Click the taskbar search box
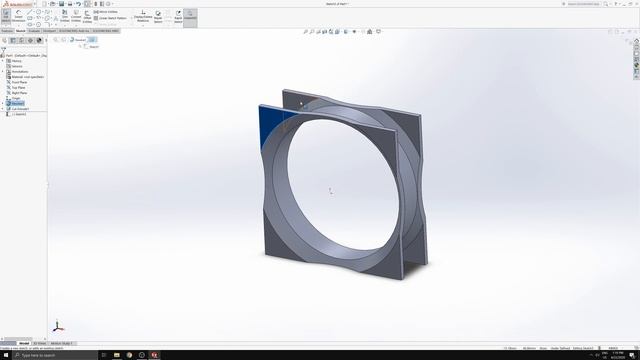 (55, 355)
